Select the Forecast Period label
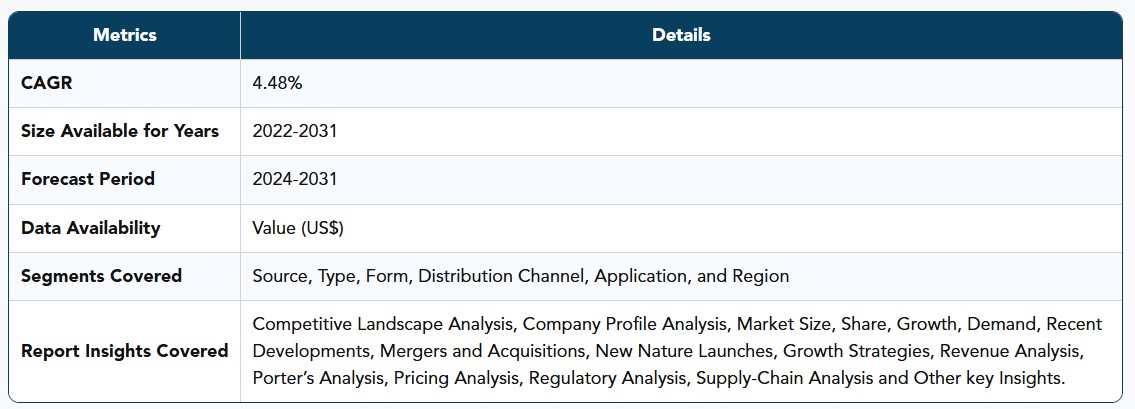The height and width of the screenshot is (409, 1135). pos(88,179)
